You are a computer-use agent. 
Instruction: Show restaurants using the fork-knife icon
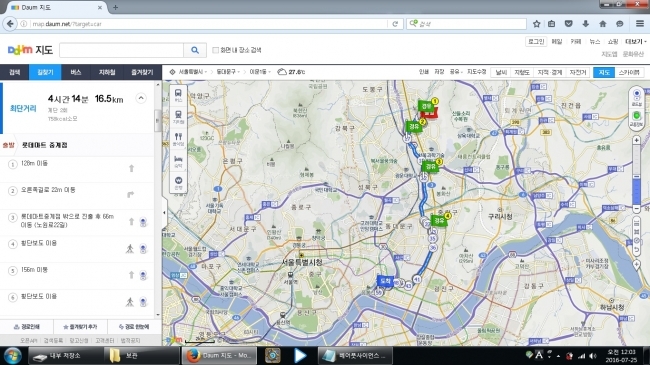178,139
